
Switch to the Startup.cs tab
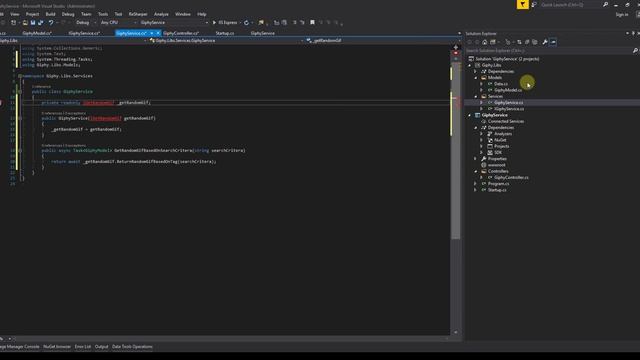tap(225, 33)
